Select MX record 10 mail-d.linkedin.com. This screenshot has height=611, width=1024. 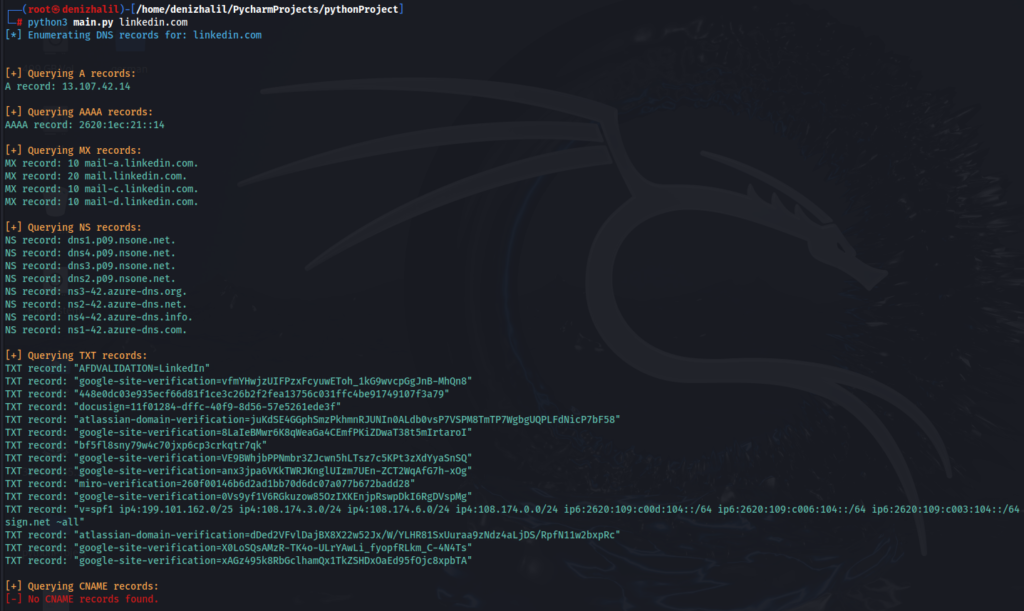(101, 202)
